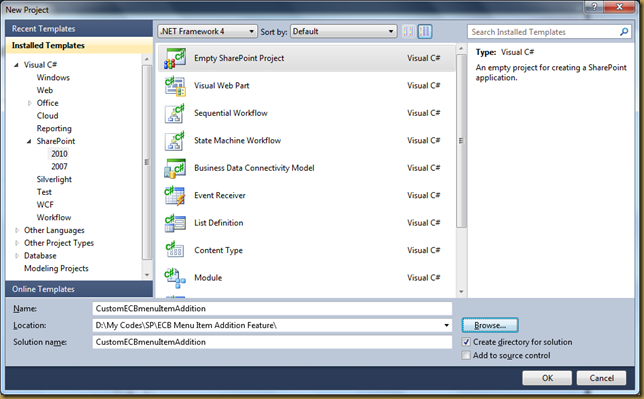Image resolution: width=644 pixels, height=399 pixels.
Task: Select the Business Data Connectivity Model name
Action: pyautogui.click(x=254, y=168)
